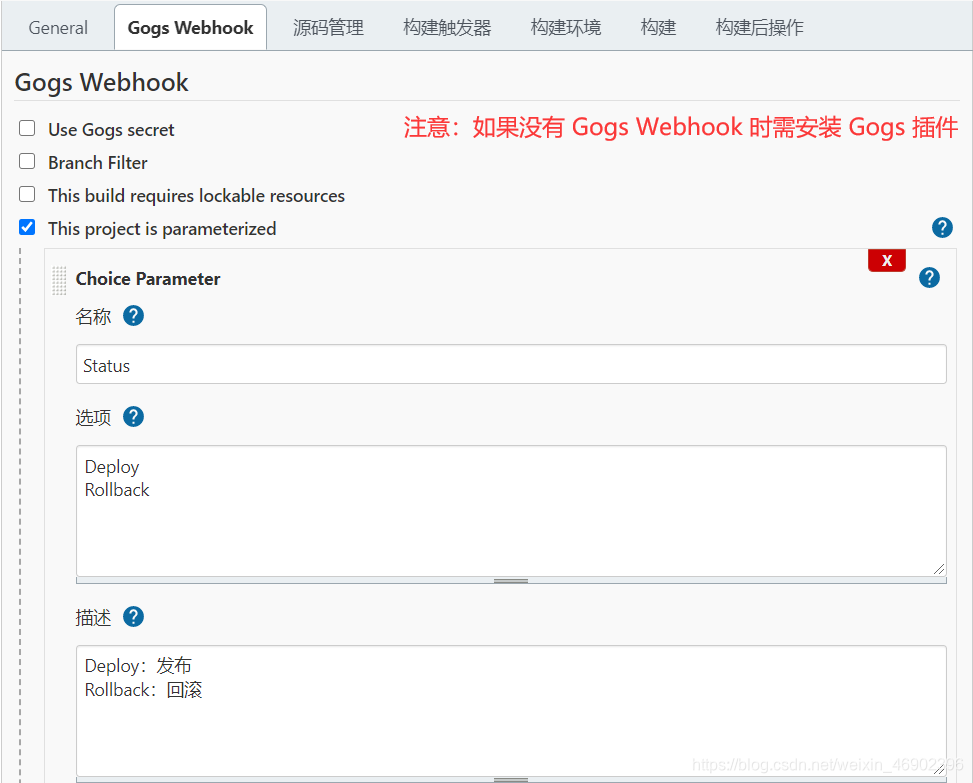Click the 名称 field containing Status
The height and width of the screenshot is (783, 973).
[x=511, y=364]
